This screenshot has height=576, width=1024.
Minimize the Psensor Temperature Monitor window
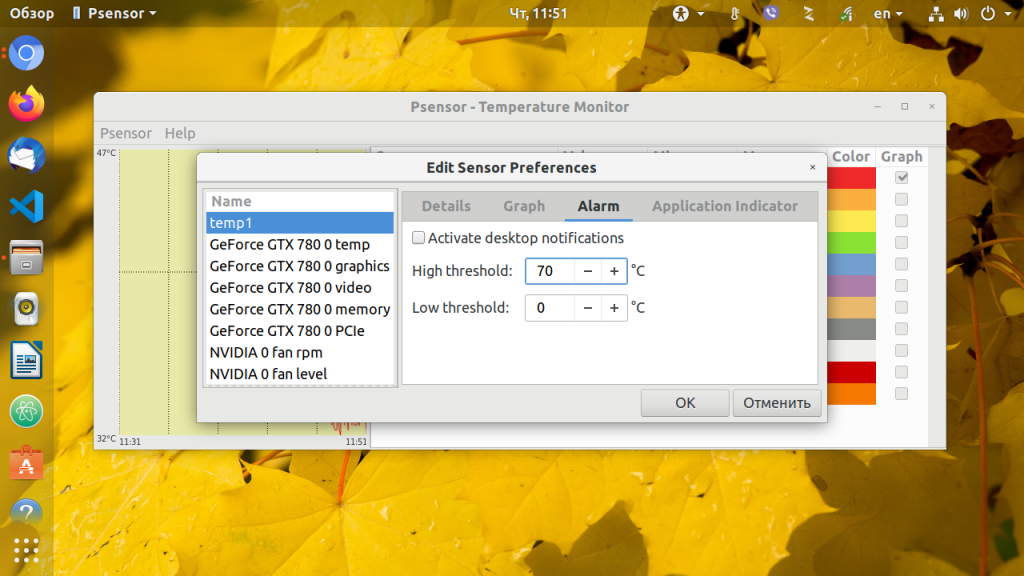pos(878,106)
